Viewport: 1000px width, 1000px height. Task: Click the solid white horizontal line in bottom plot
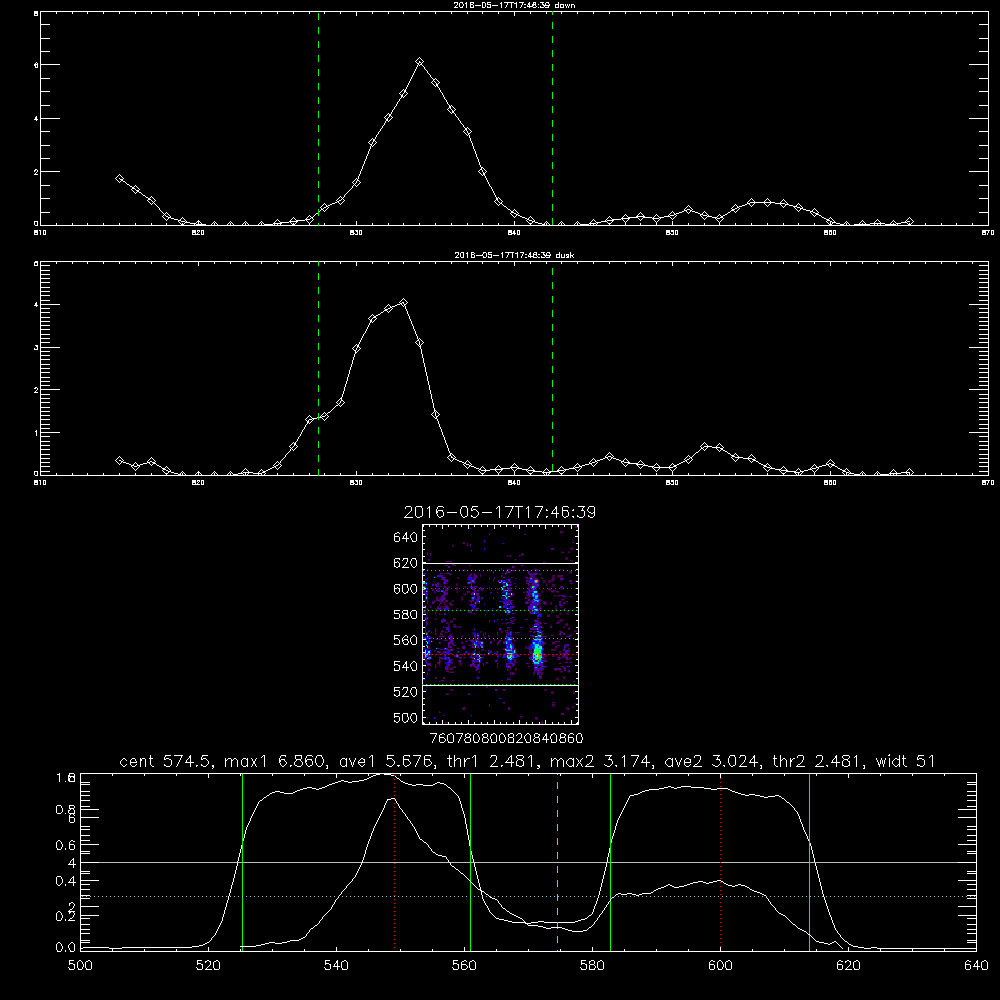pos(528,862)
